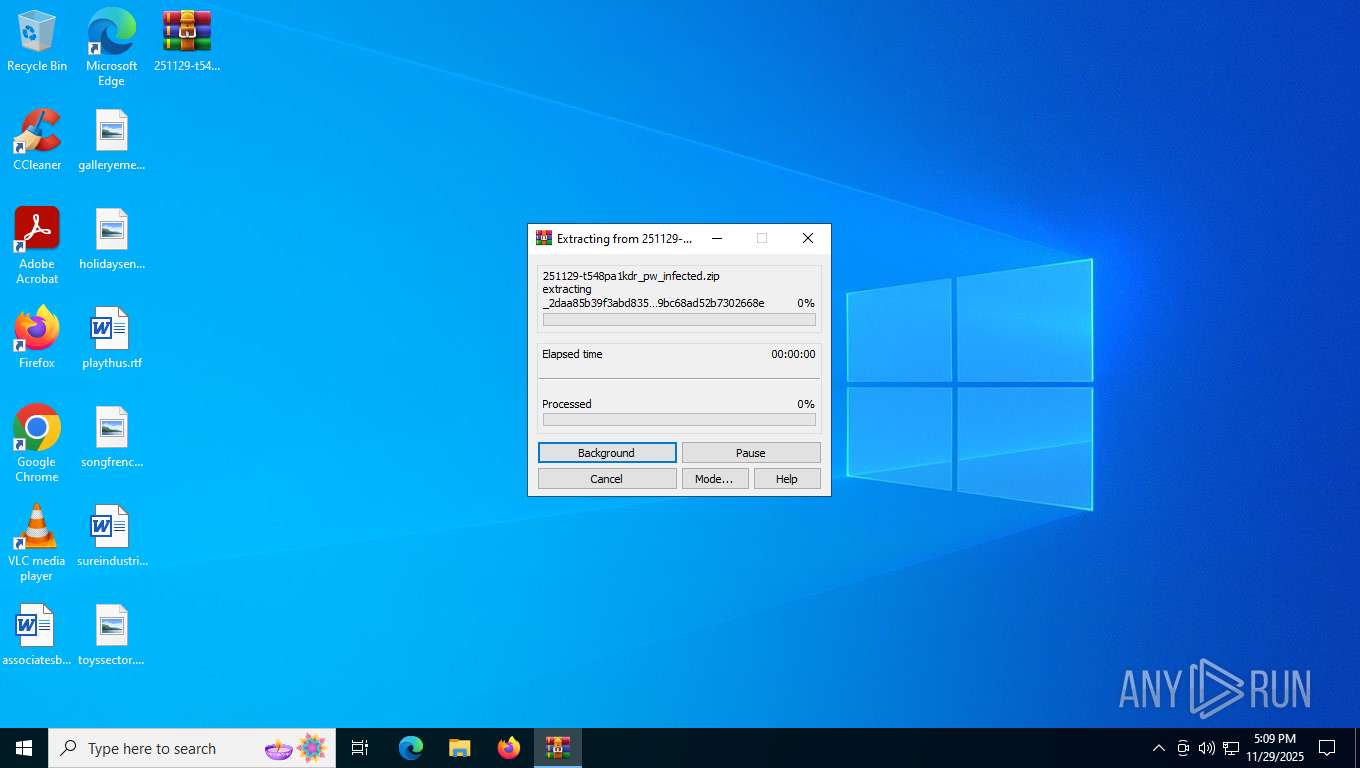
Task: Minimize the extraction dialog
Action: point(715,238)
